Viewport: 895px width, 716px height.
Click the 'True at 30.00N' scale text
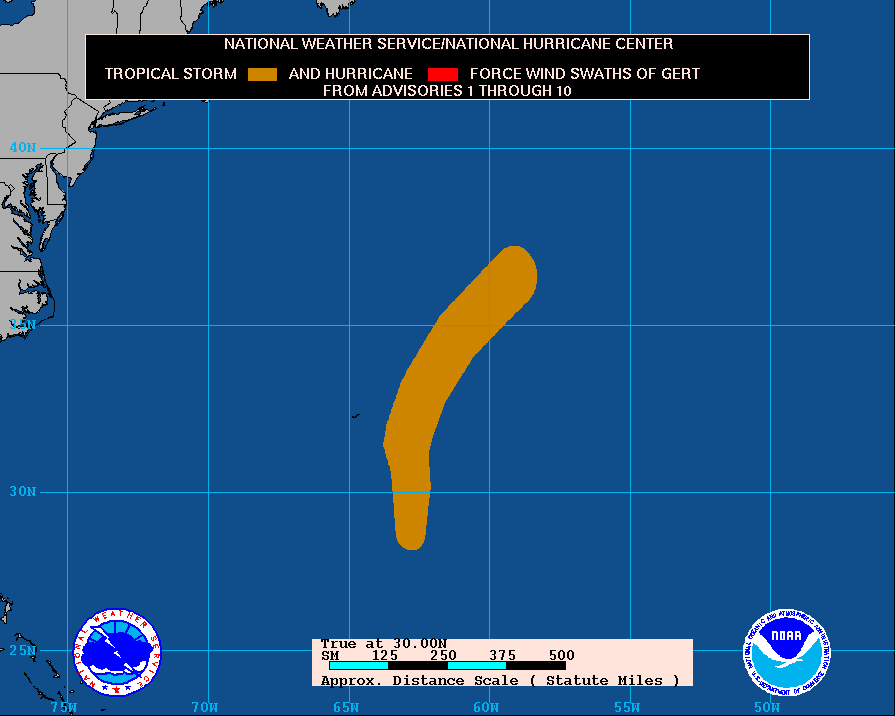tap(384, 643)
